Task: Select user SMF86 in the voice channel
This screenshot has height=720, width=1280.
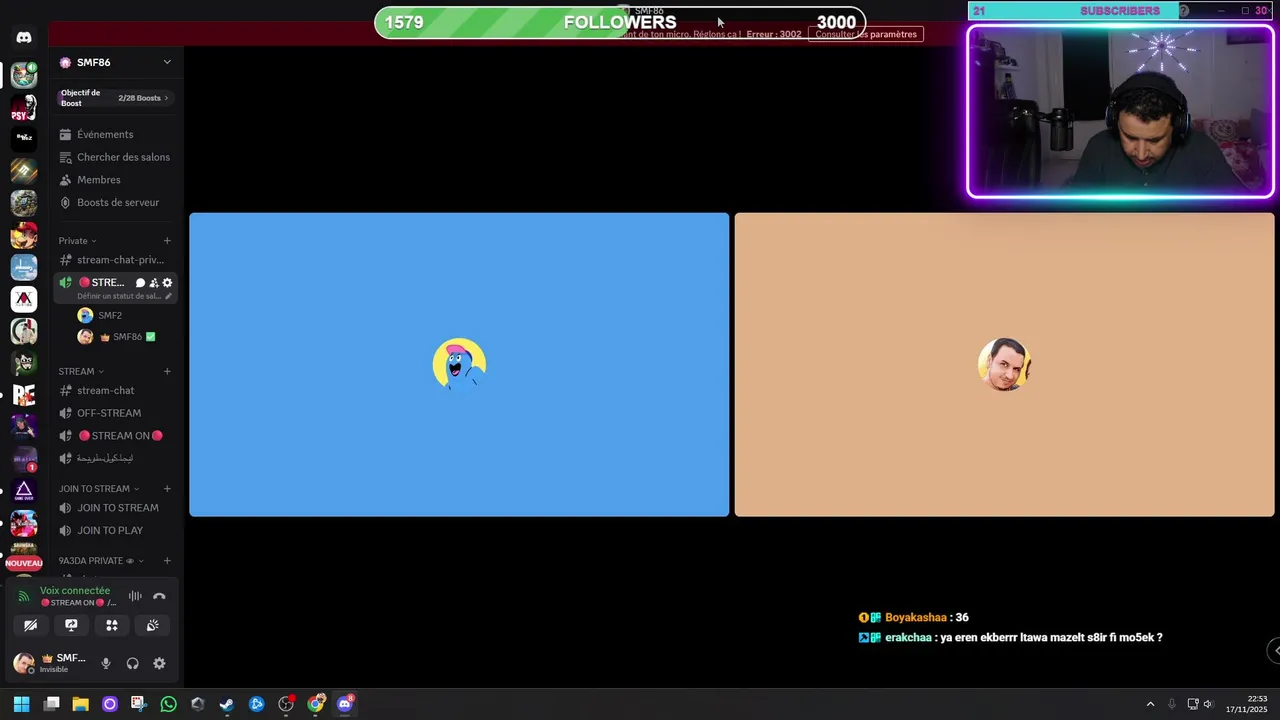Action: tap(117, 337)
